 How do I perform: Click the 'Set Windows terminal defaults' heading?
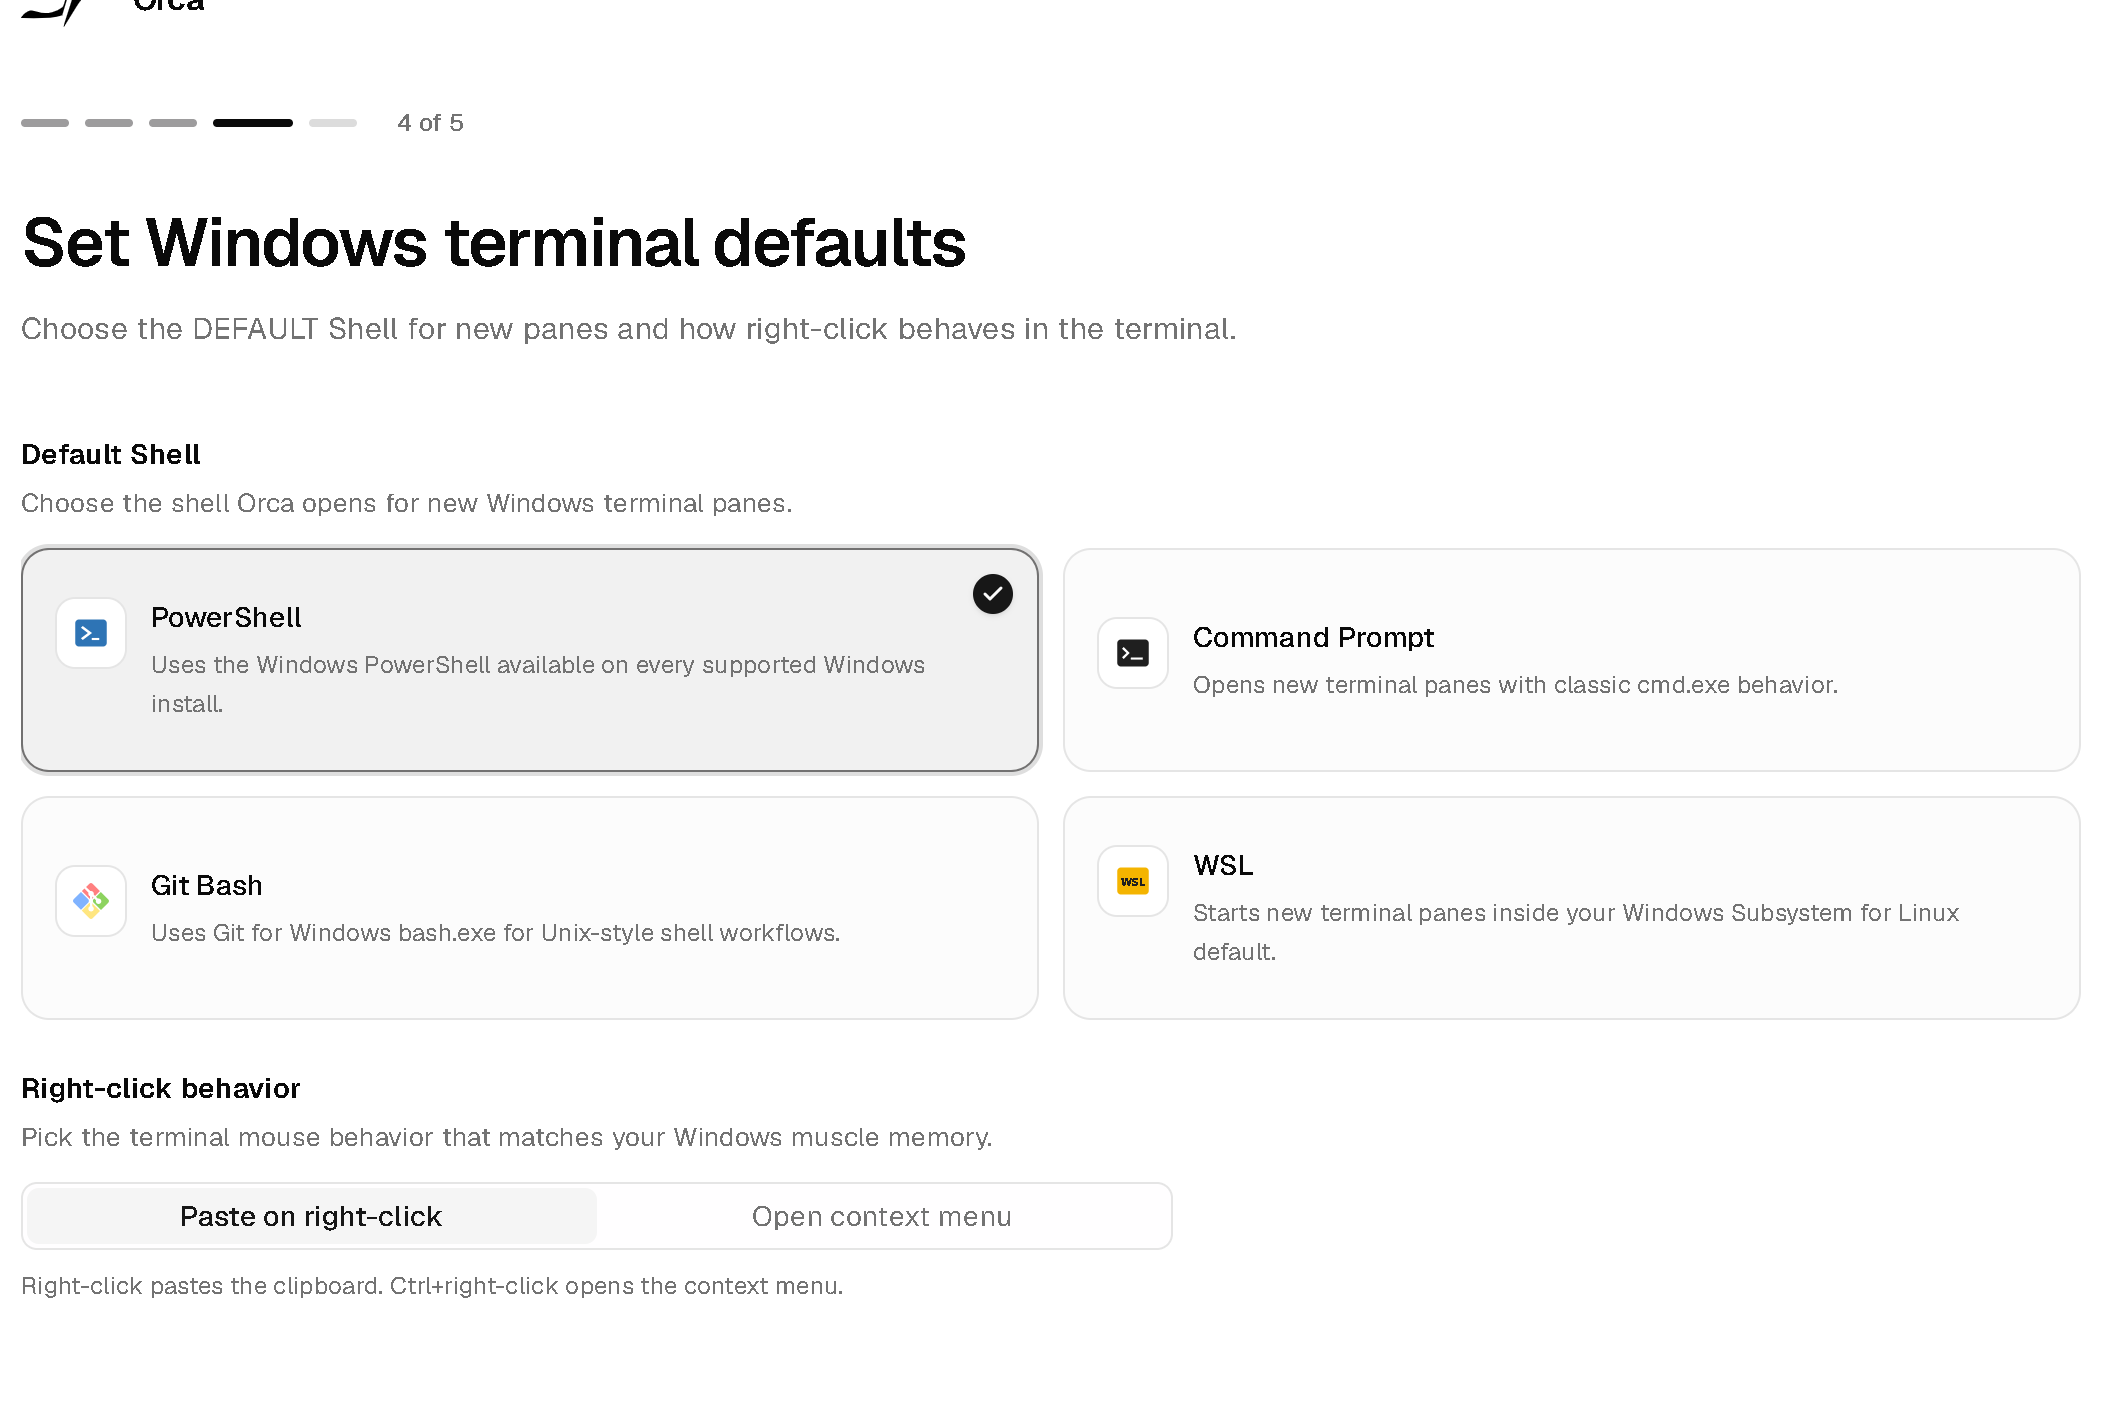pyautogui.click(x=494, y=243)
